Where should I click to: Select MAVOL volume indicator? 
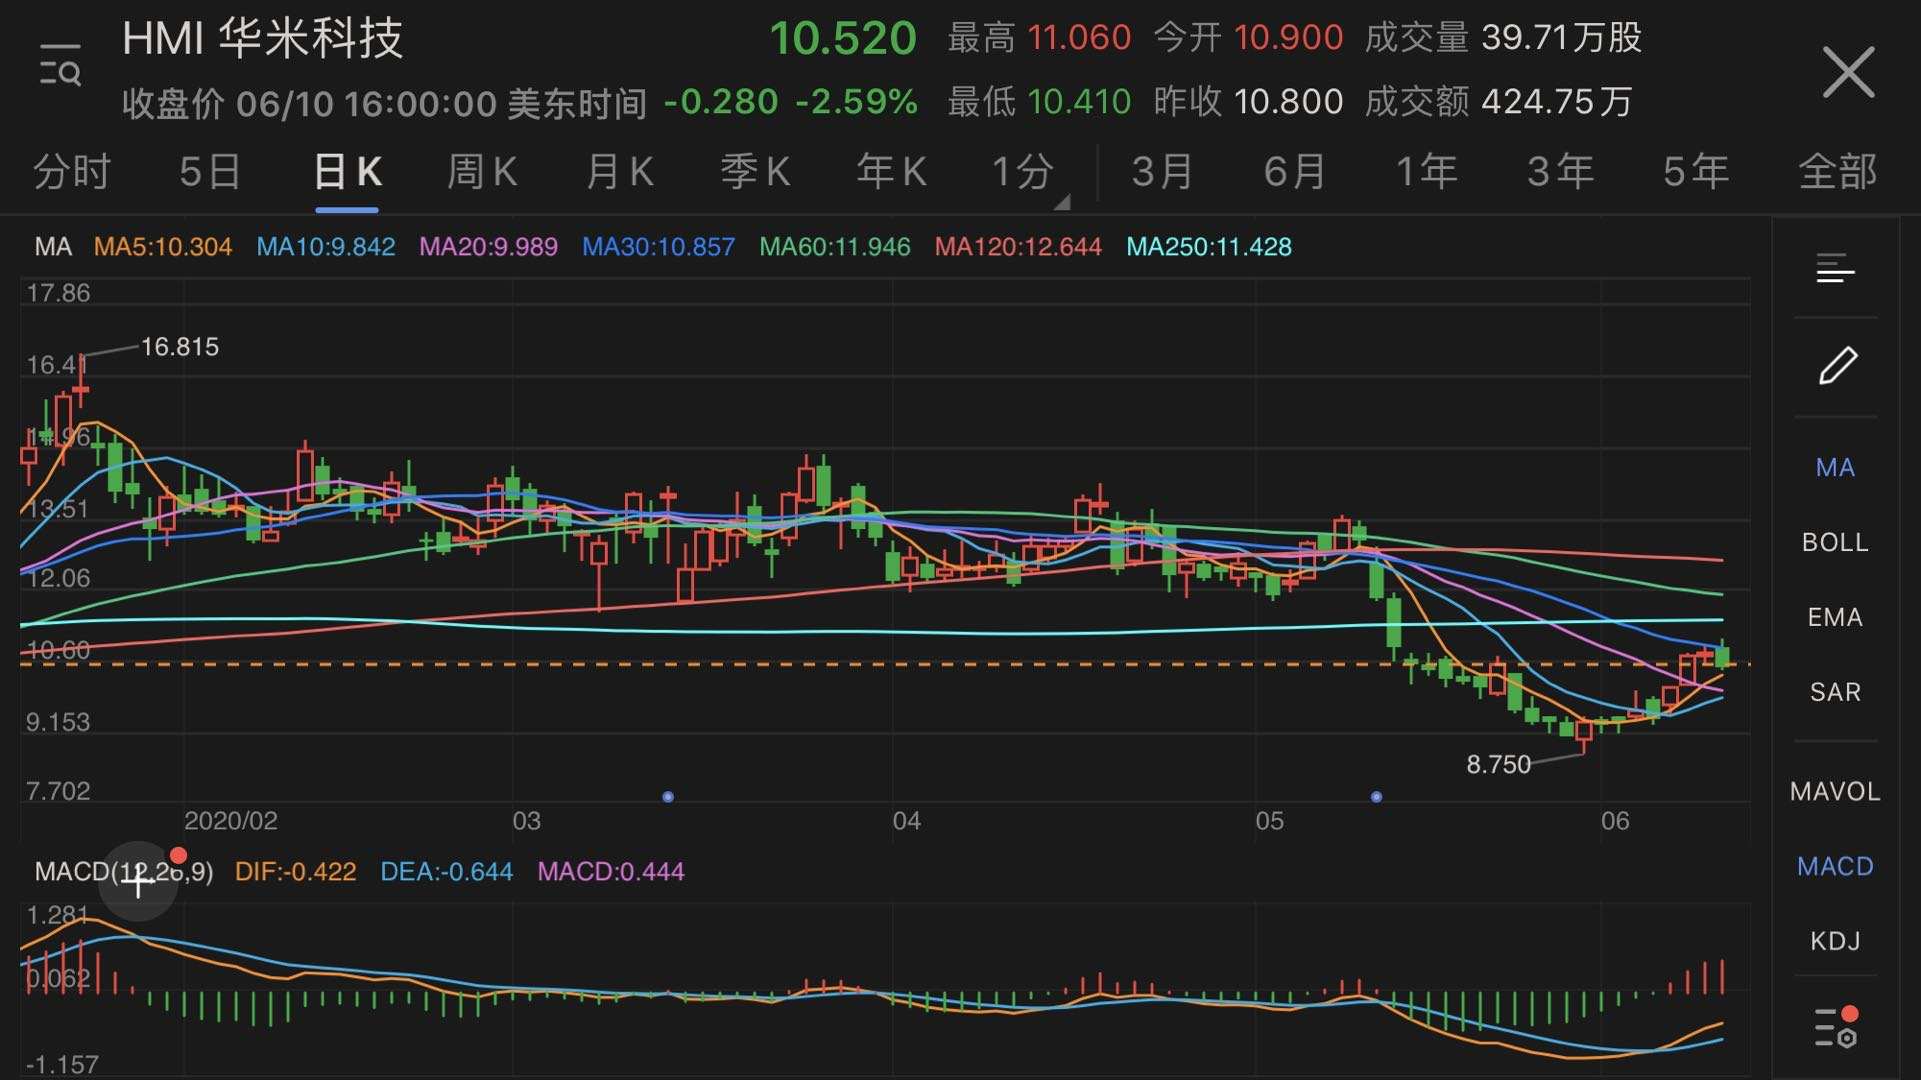(1835, 791)
